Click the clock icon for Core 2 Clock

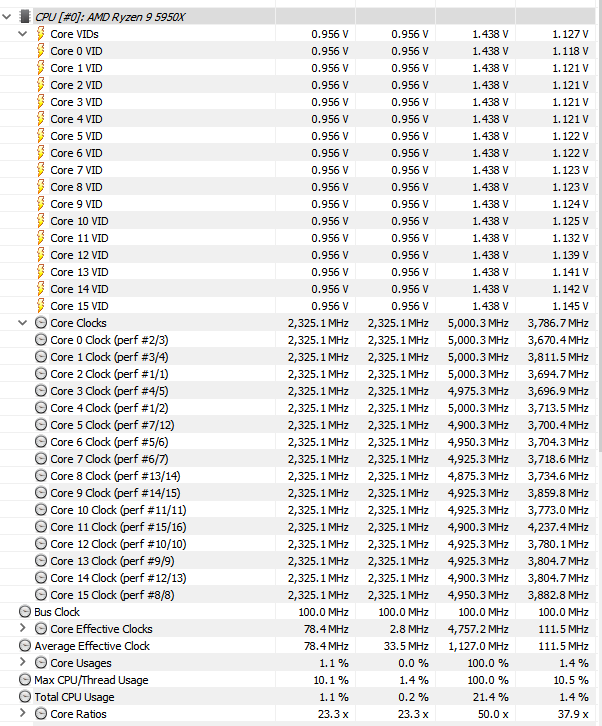click(41, 374)
